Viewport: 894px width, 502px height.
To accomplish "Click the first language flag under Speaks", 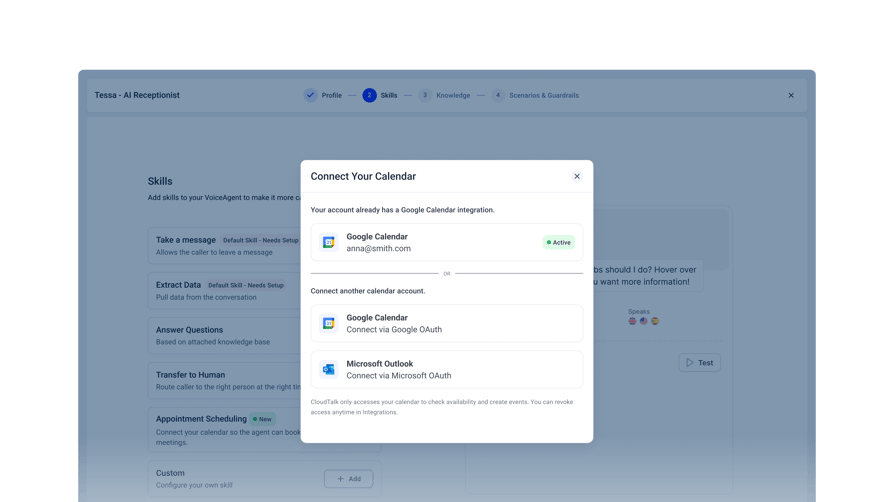I will coord(632,321).
